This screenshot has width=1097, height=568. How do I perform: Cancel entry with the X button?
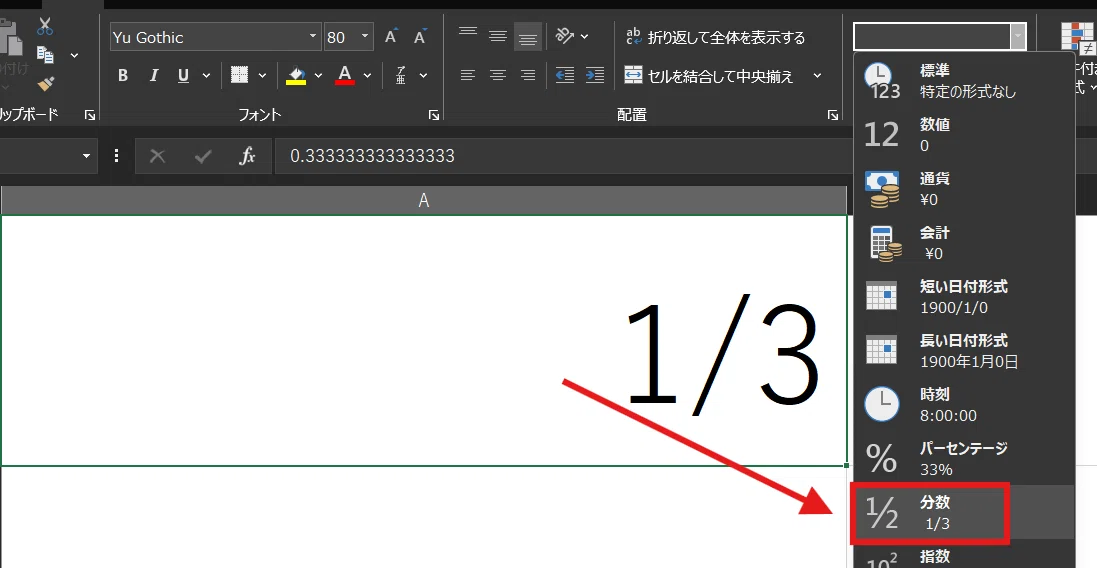tap(157, 156)
